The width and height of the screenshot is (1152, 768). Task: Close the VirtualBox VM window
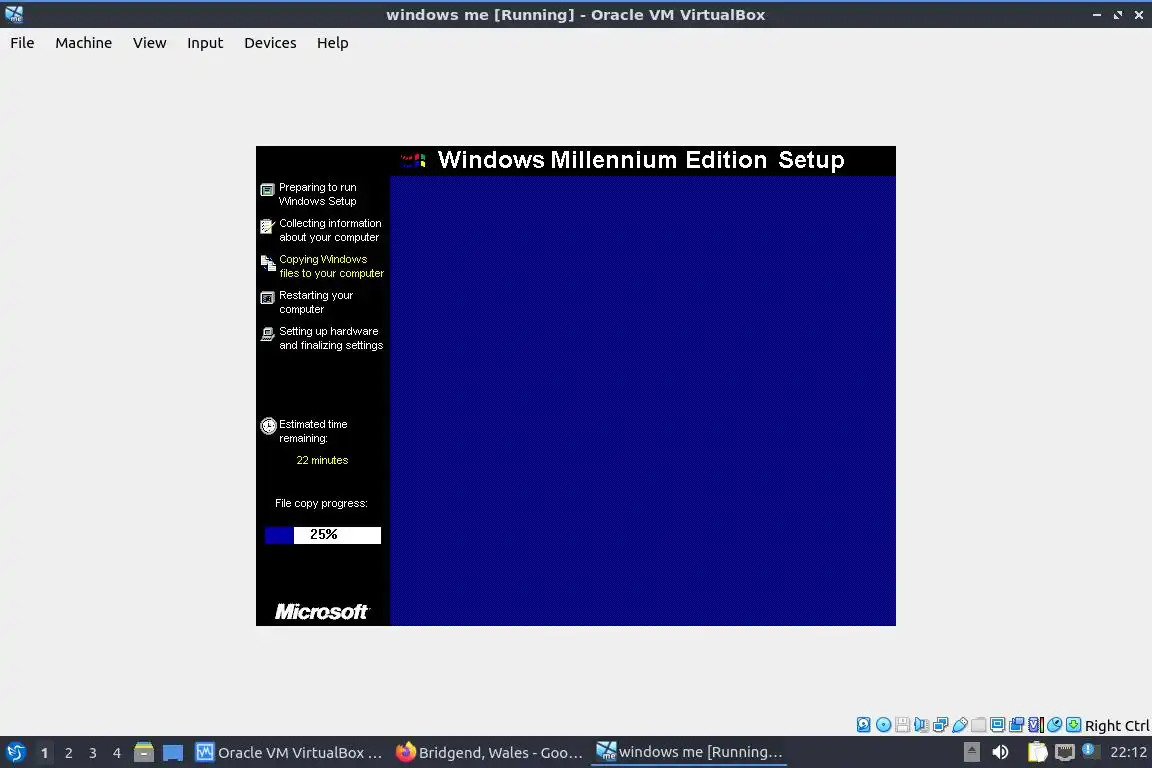click(1139, 15)
